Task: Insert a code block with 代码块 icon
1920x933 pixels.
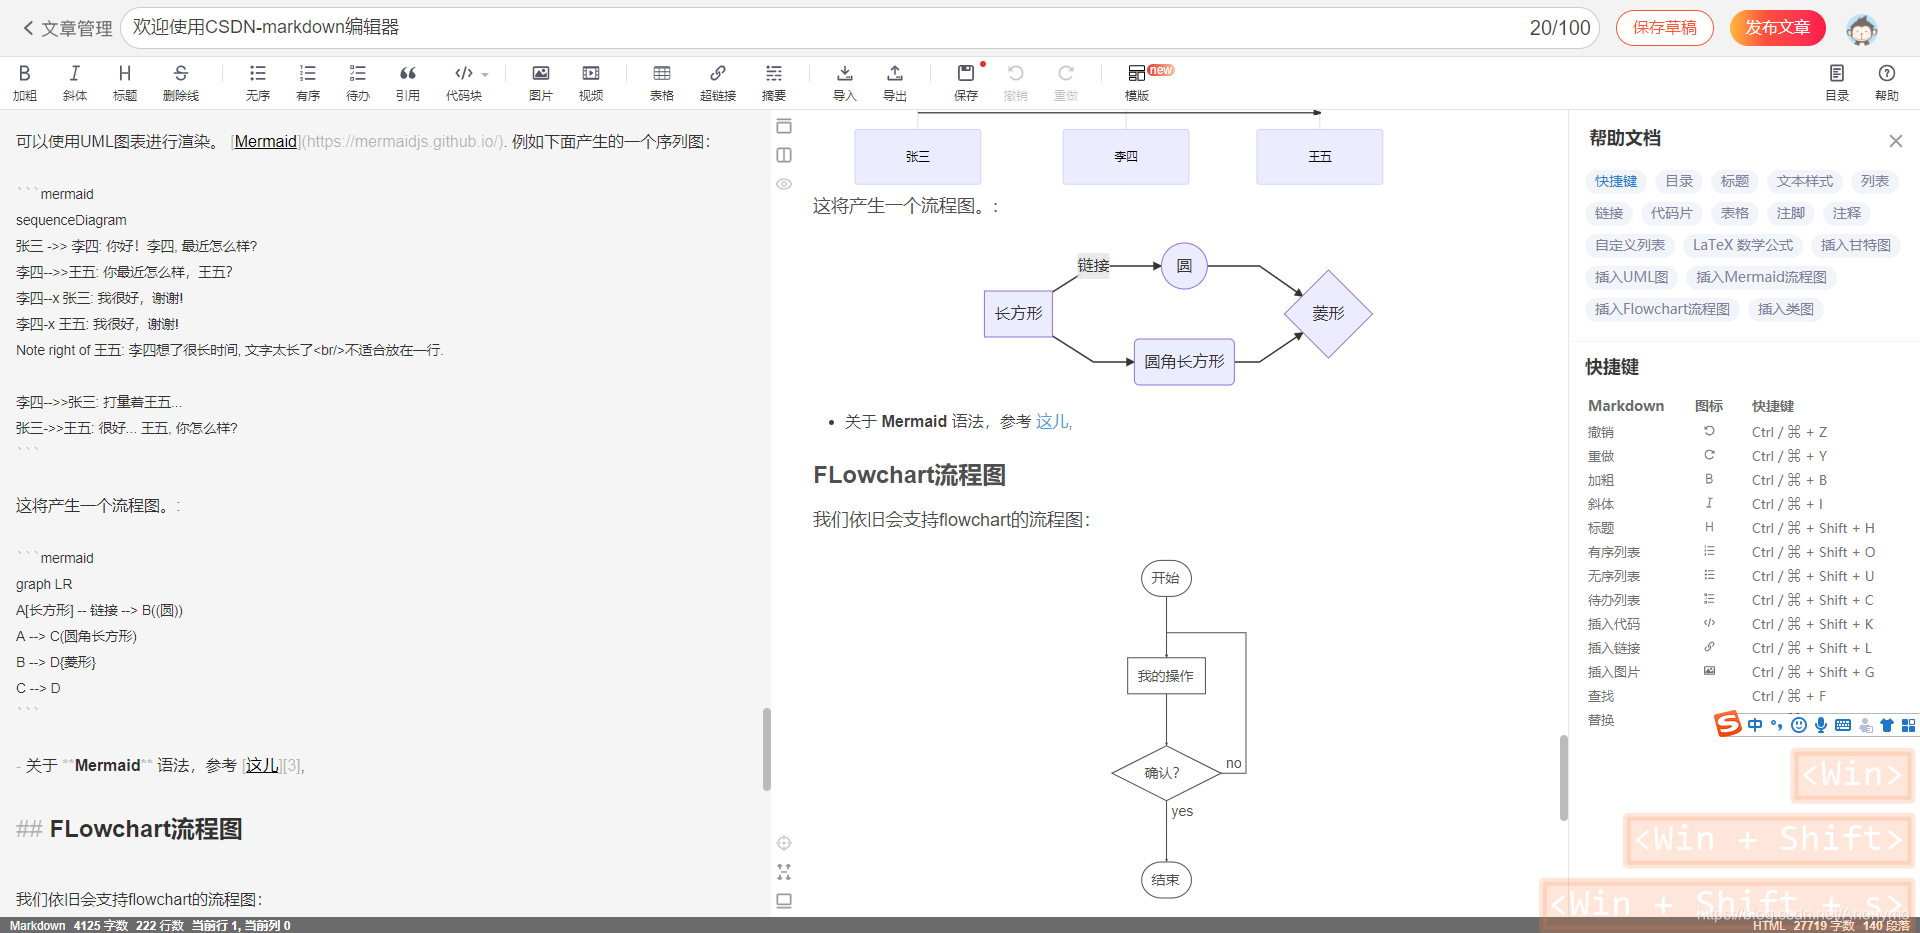Action: click(x=464, y=82)
